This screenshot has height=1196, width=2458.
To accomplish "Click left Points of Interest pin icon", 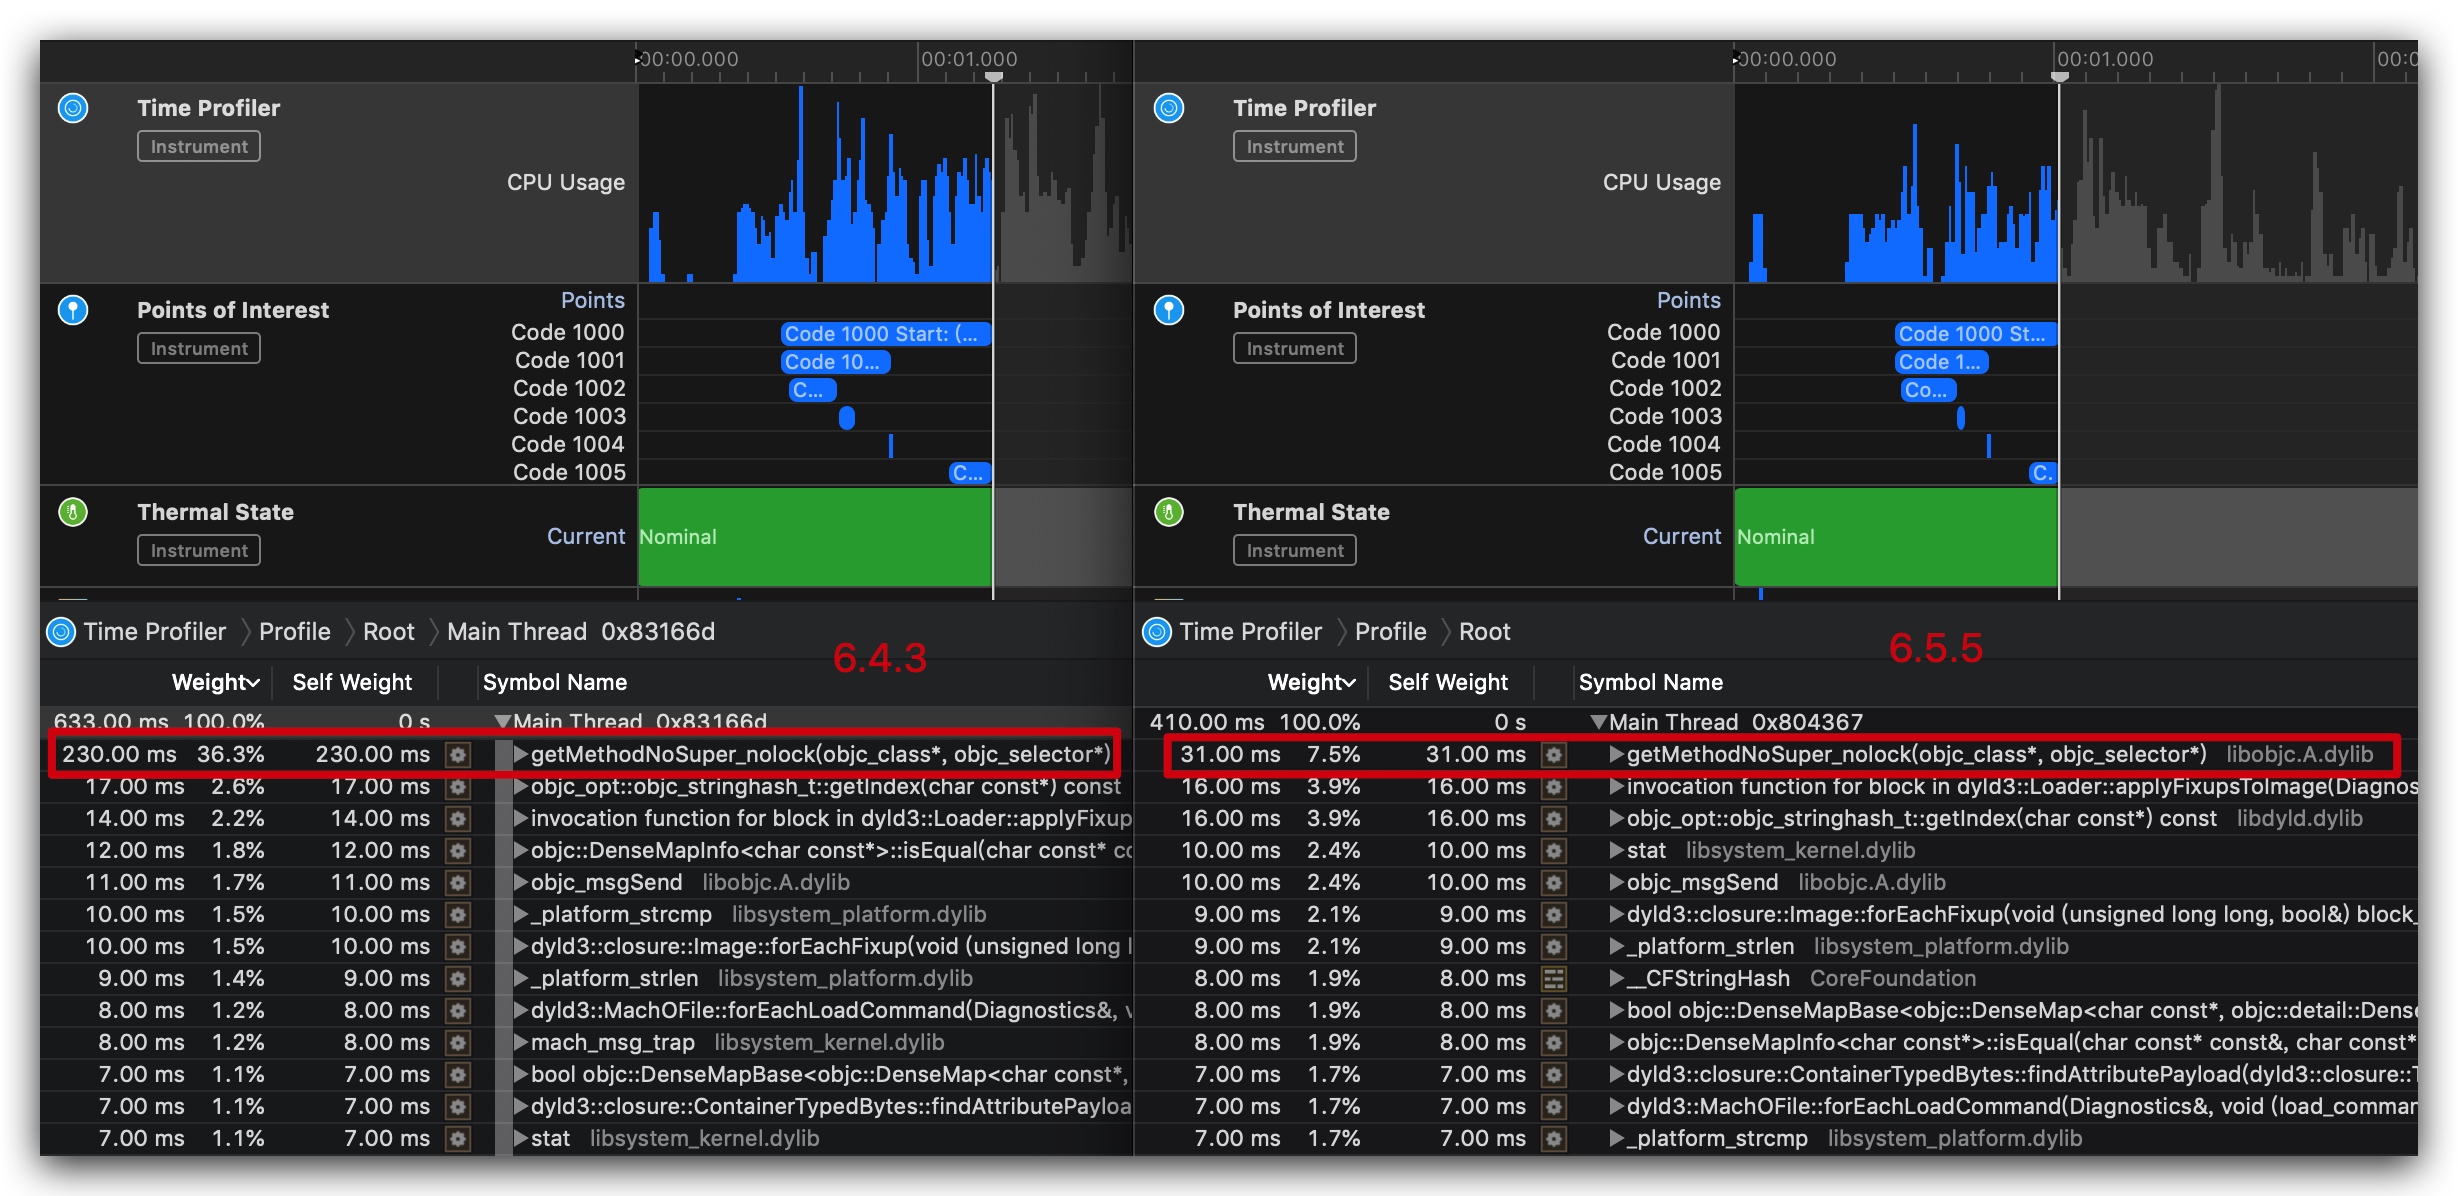I will (73, 310).
